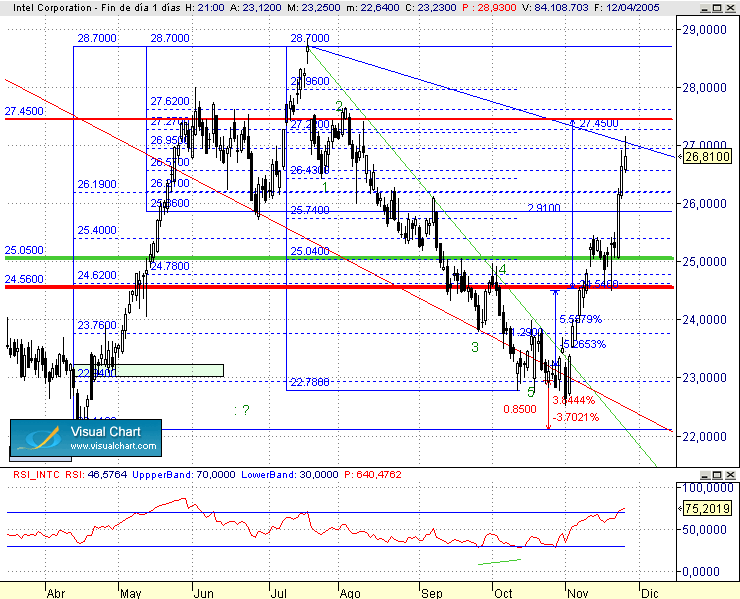
Task: Click the current price marker 26,8100
Action: tap(707, 156)
